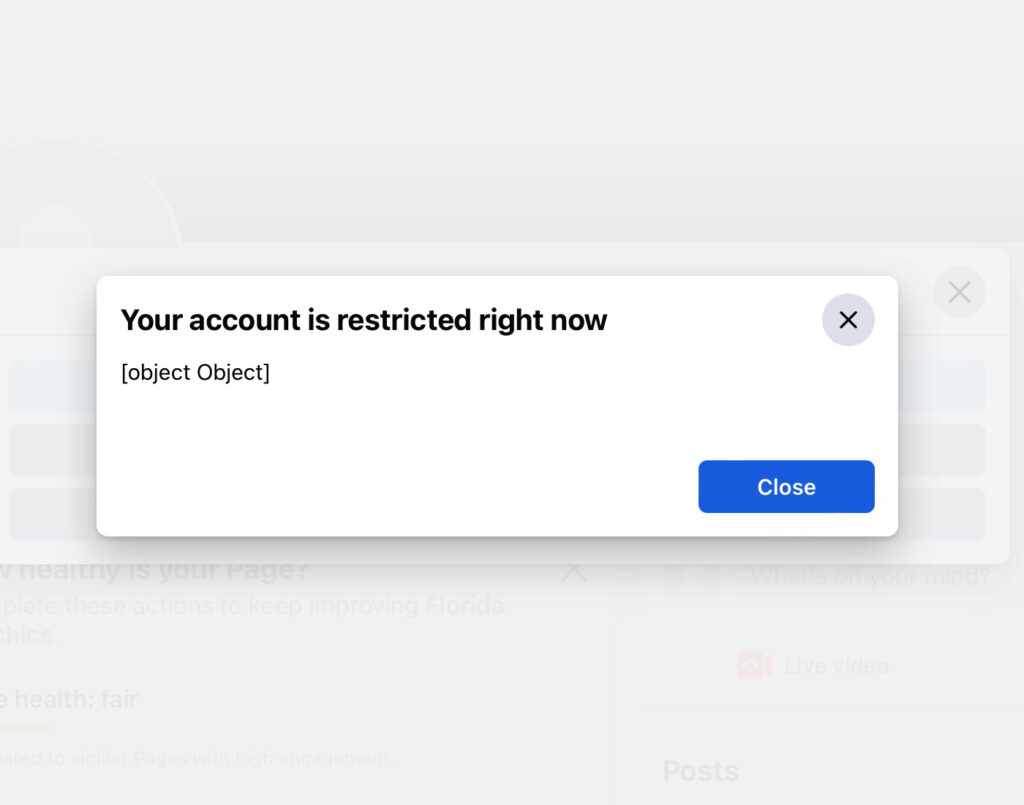Dismiss the 'How healthy is your Page?' card
Image resolution: width=1024 pixels, height=805 pixels.
[x=574, y=572]
